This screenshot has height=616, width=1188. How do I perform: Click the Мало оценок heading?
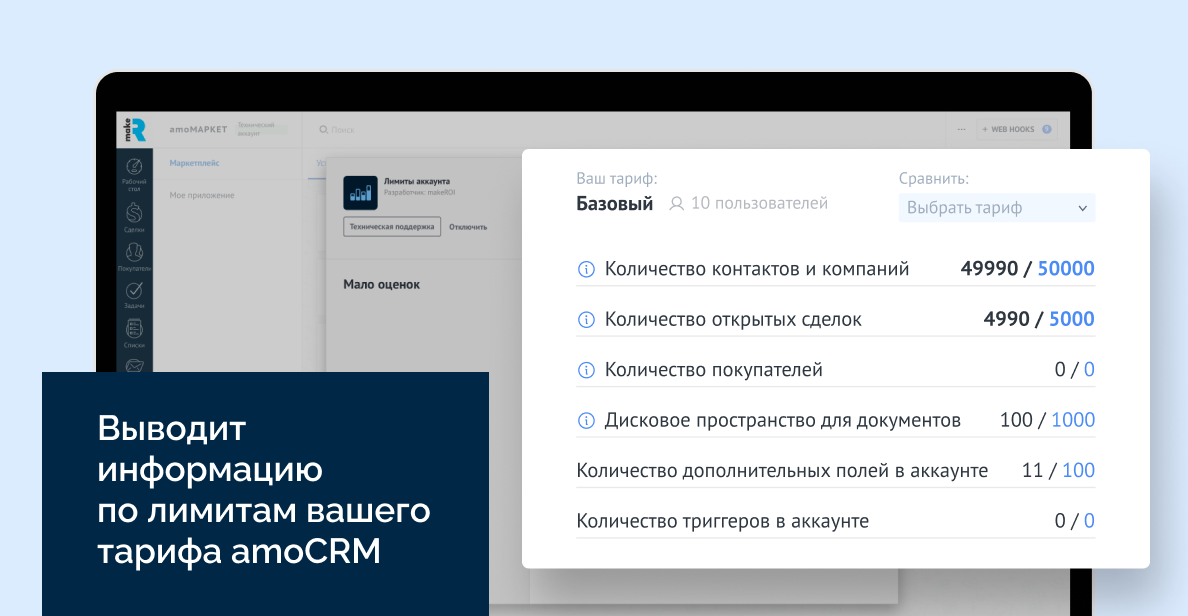[x=381, y=285]
